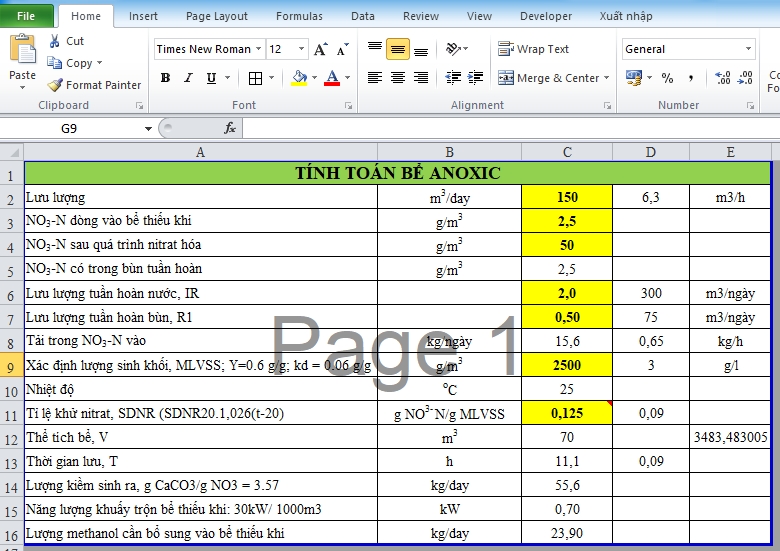The height and width of the screenshot is (551, 780).
Task: Expand Fill Color dropdown arrow
Action: coord(314,78)
